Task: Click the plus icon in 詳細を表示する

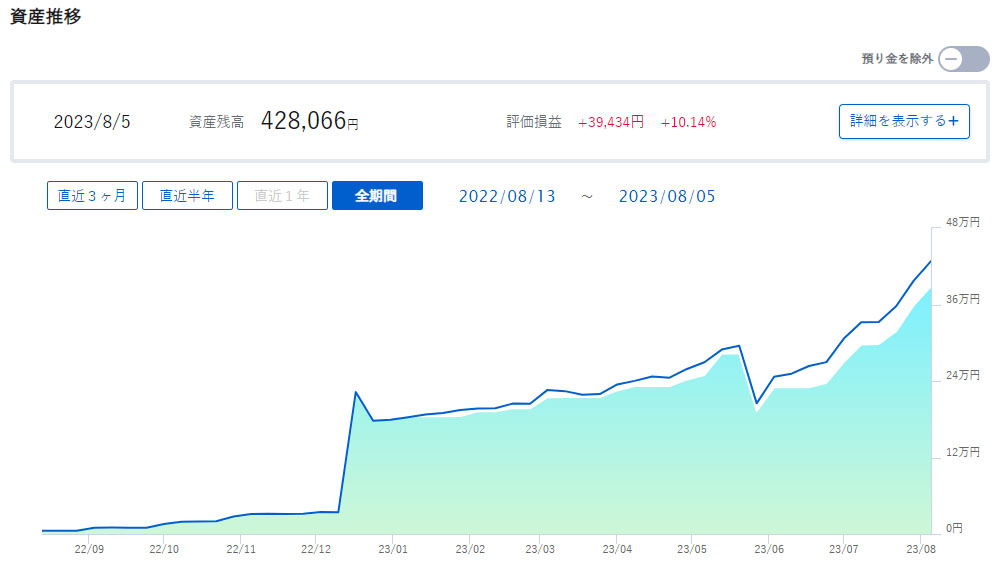Action: pos(953,121)
